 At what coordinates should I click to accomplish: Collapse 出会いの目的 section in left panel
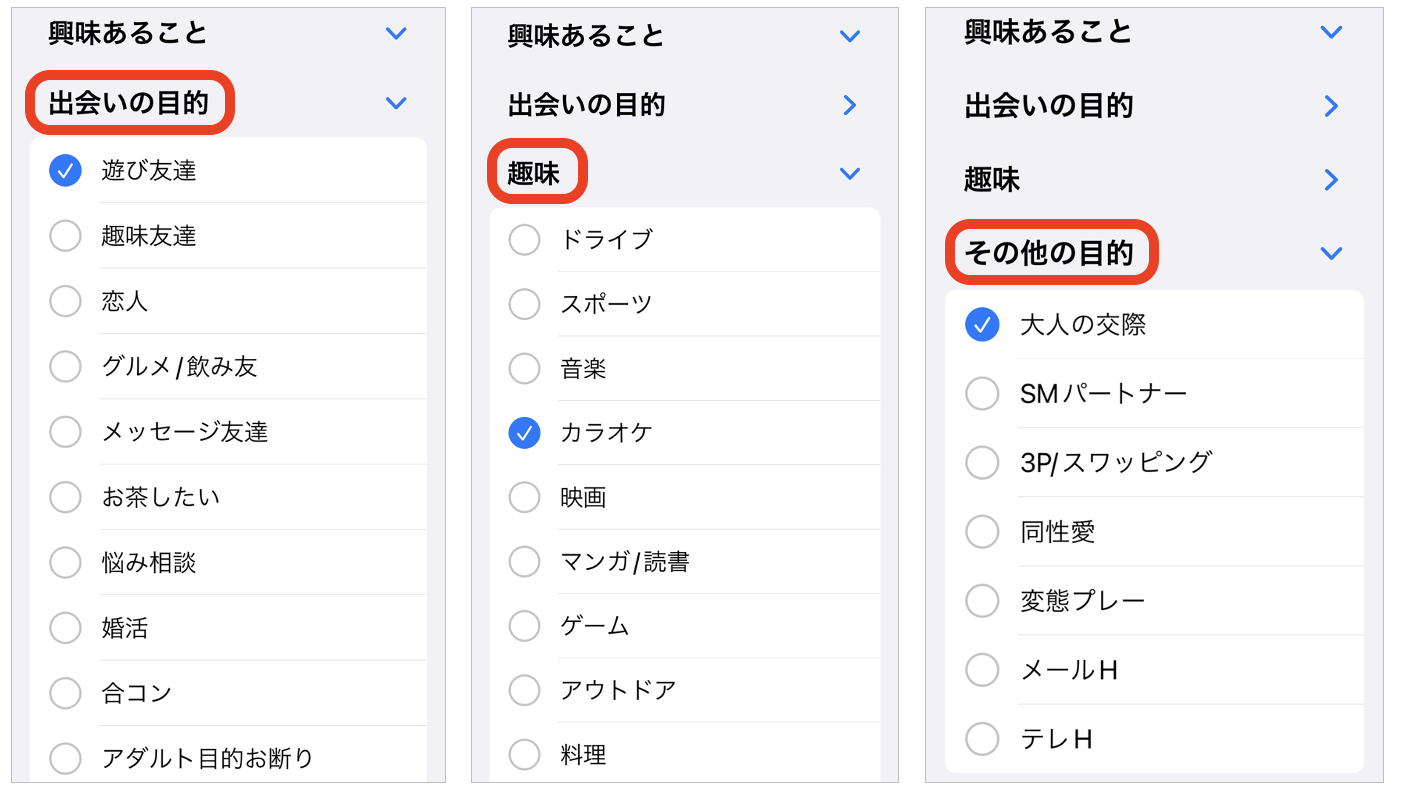tap(396, 103)
